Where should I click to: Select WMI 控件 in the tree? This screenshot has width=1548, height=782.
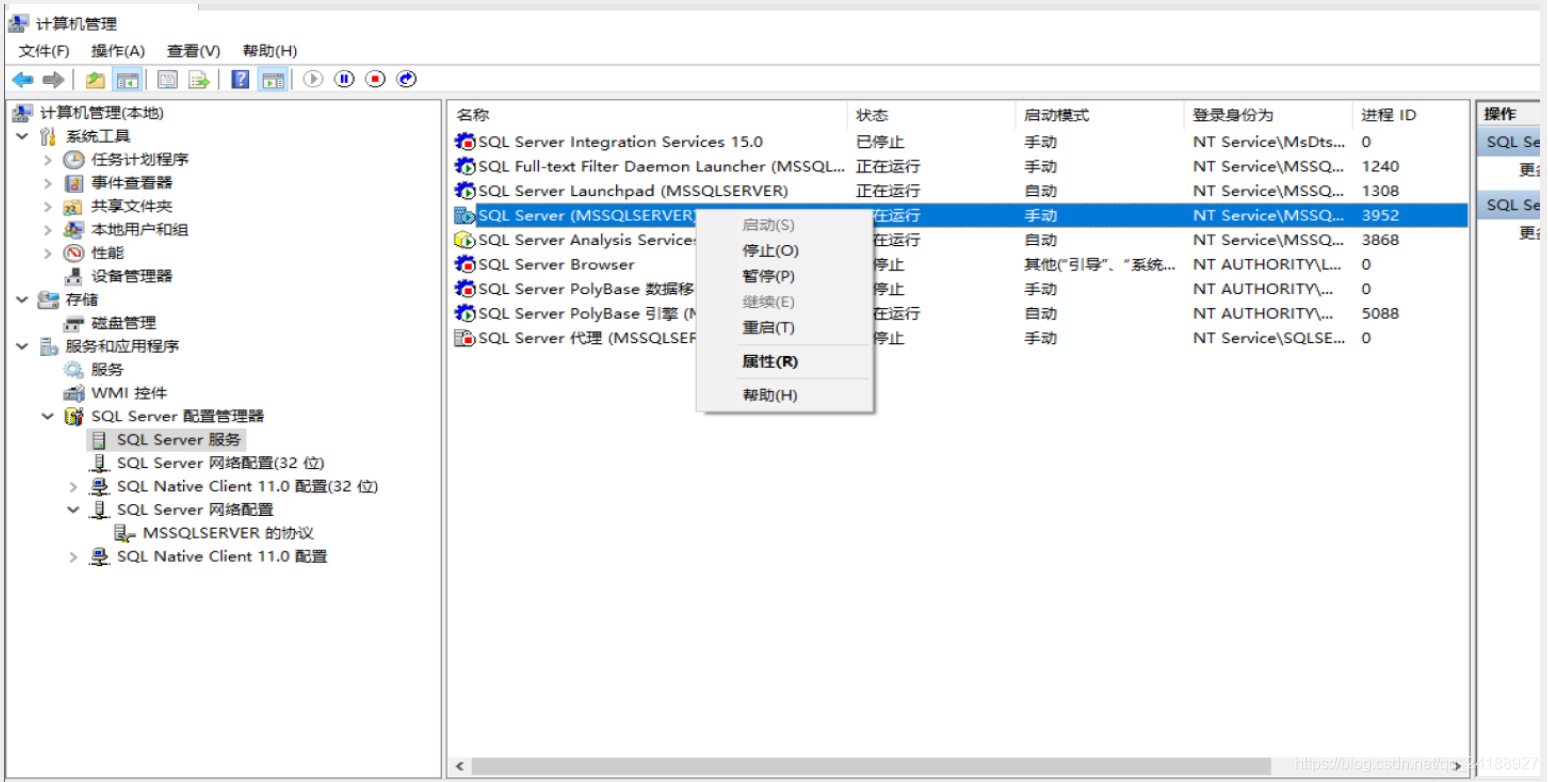click(x=129, y=393)
